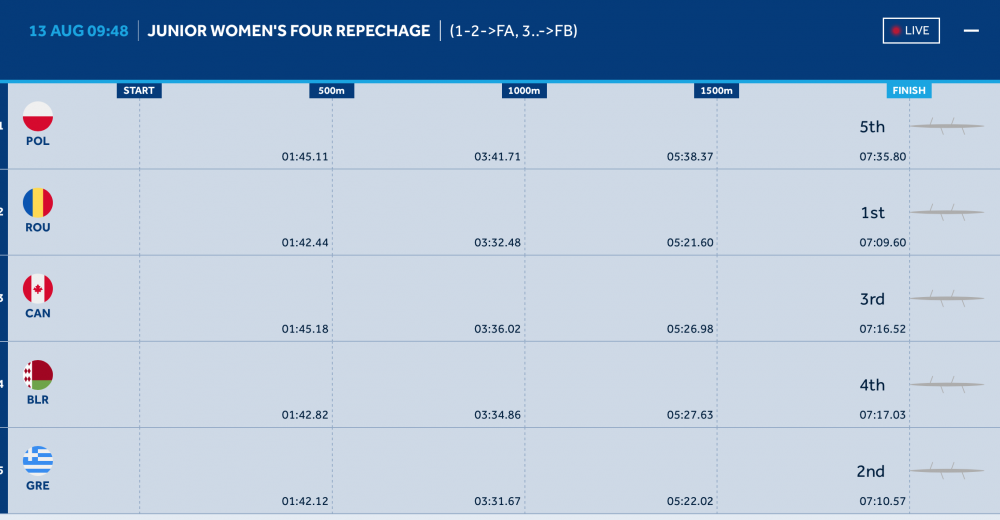Select Romania's boat icon at finish

946,212
